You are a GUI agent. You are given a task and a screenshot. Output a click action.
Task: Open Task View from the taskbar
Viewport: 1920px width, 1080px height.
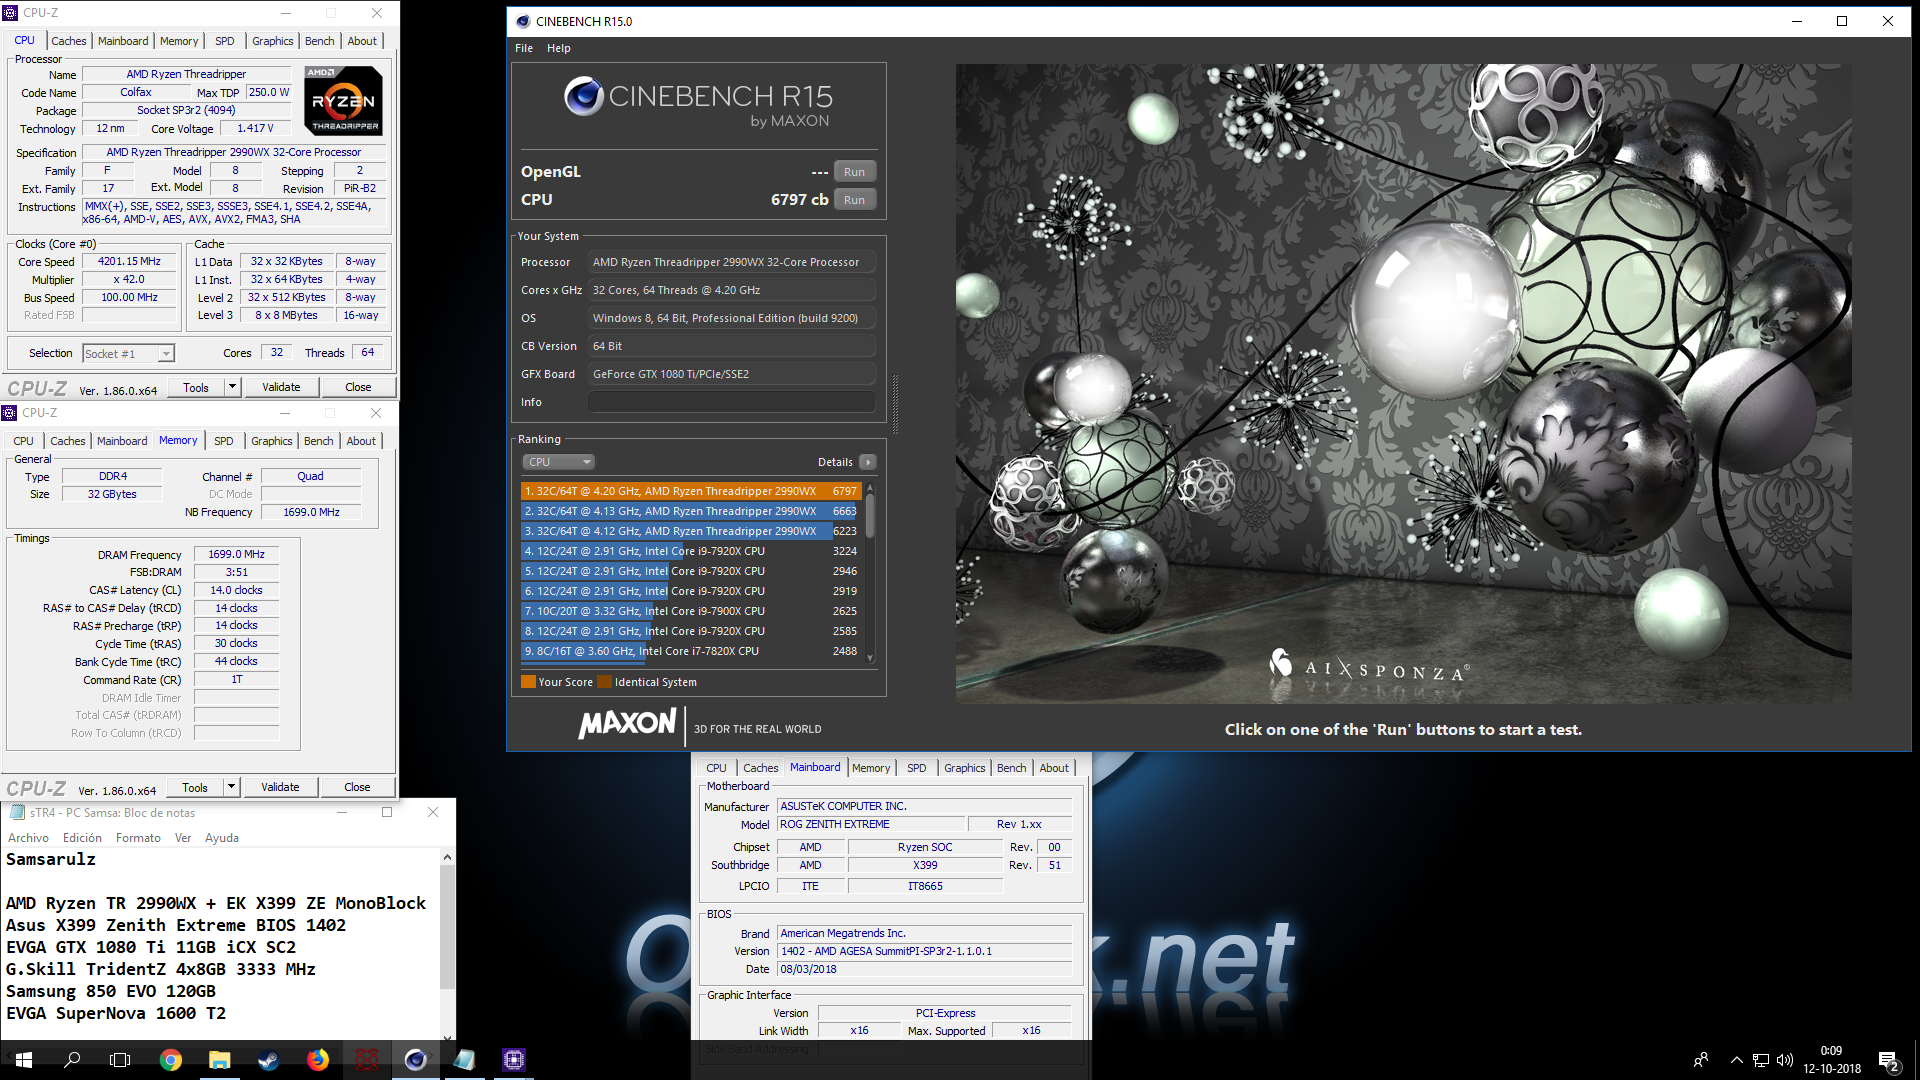[x=120, y=1060]
